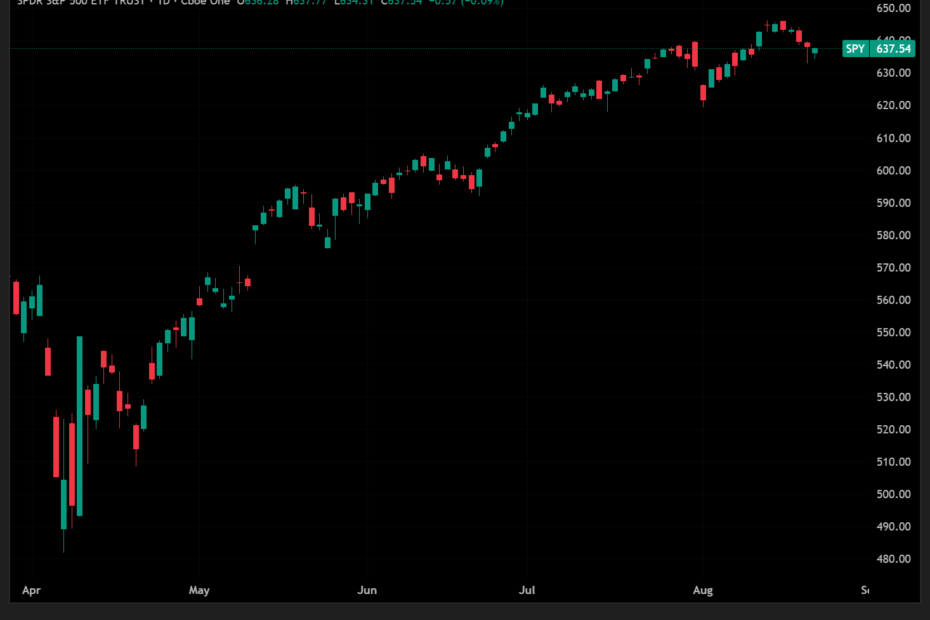This screenshot has height=620, width=930.
Task: Select the Jun label on the time axis
Action: [x=368, y=590]
